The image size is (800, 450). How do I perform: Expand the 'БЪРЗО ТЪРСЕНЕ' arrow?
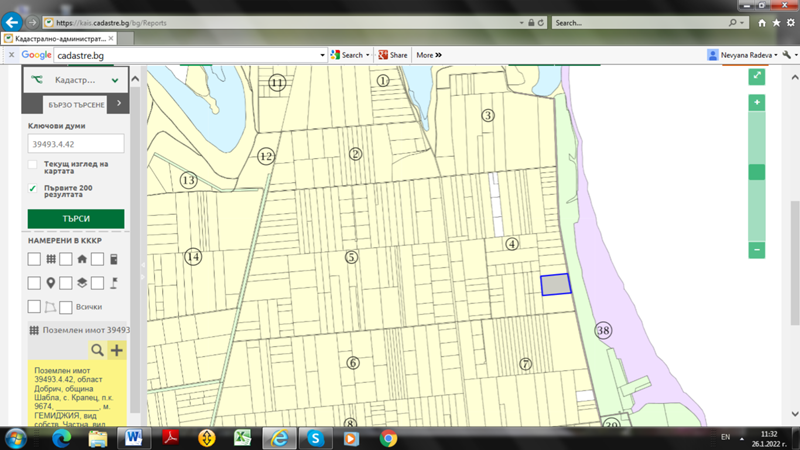[x=119, y=103]
